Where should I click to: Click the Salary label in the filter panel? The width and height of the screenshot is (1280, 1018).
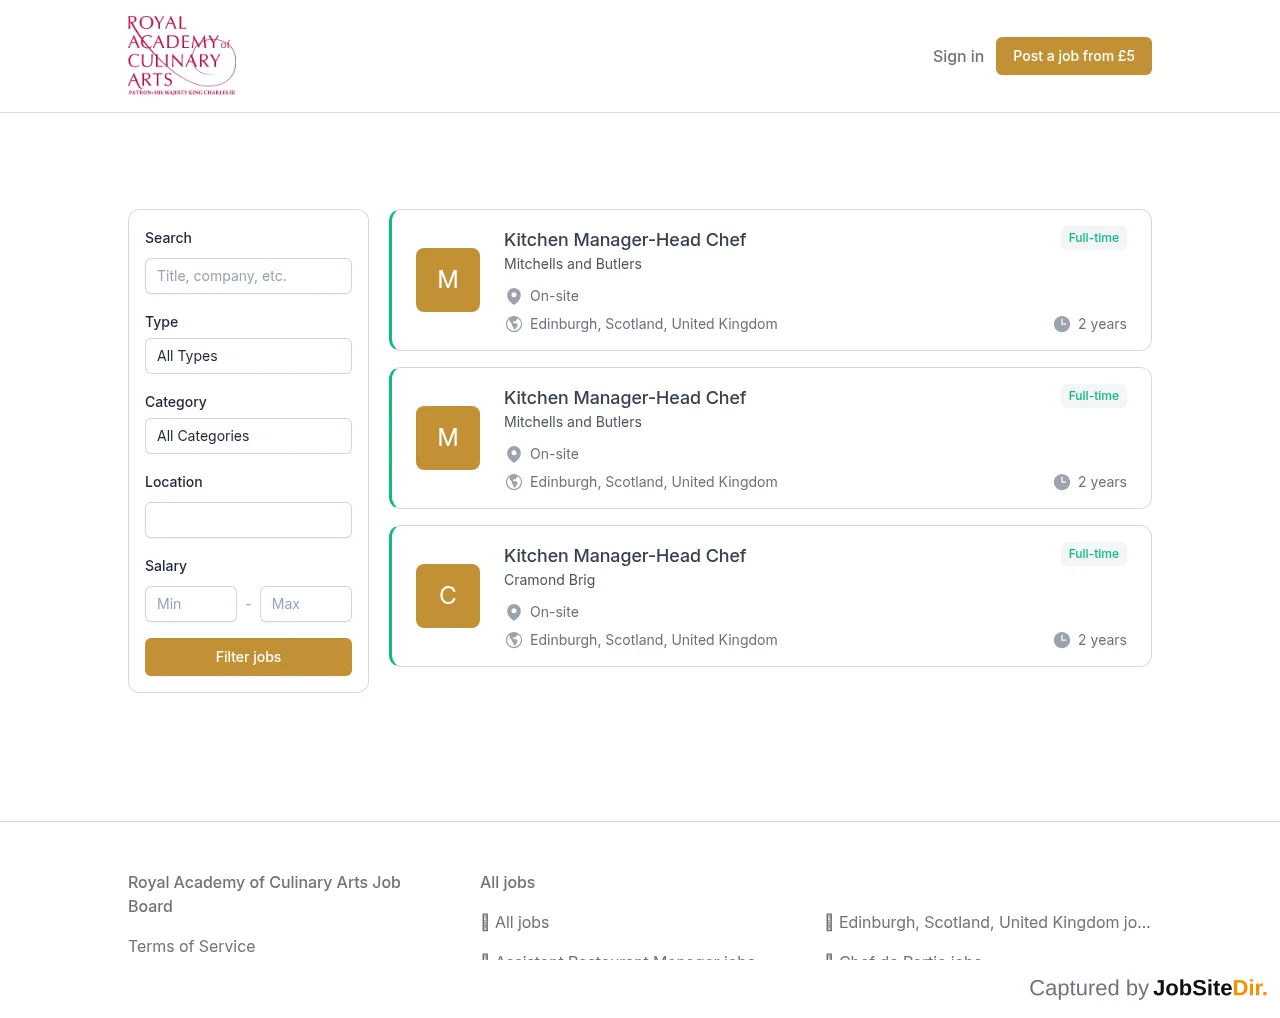[x=166, y=566]
